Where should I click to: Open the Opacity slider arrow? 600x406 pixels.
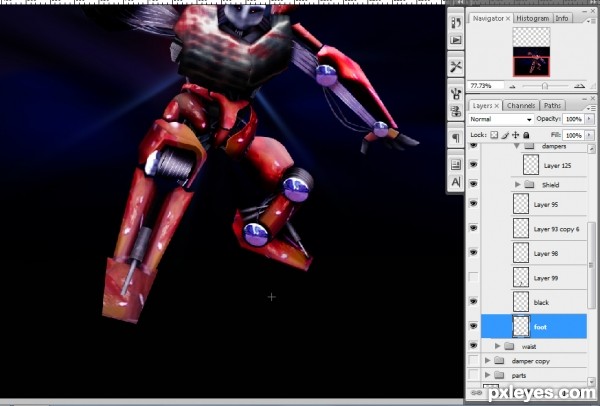589,119
